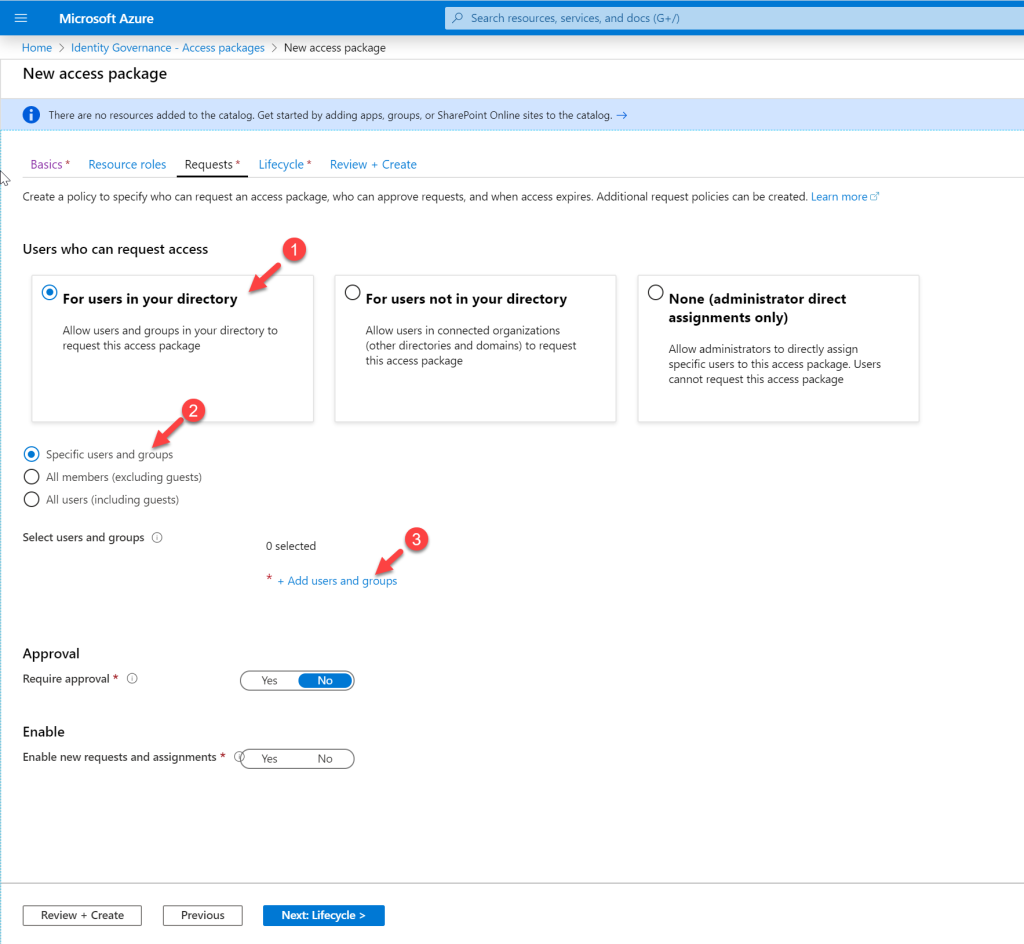Image resolution: width=1024 pixels, height=944 pixels.
Task: Open the portal hamburger menu
Action: (21, 17)
